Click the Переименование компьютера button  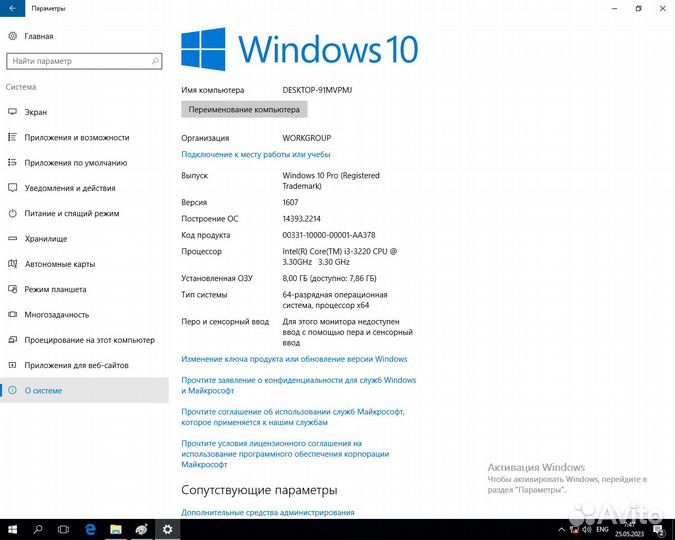244,109
